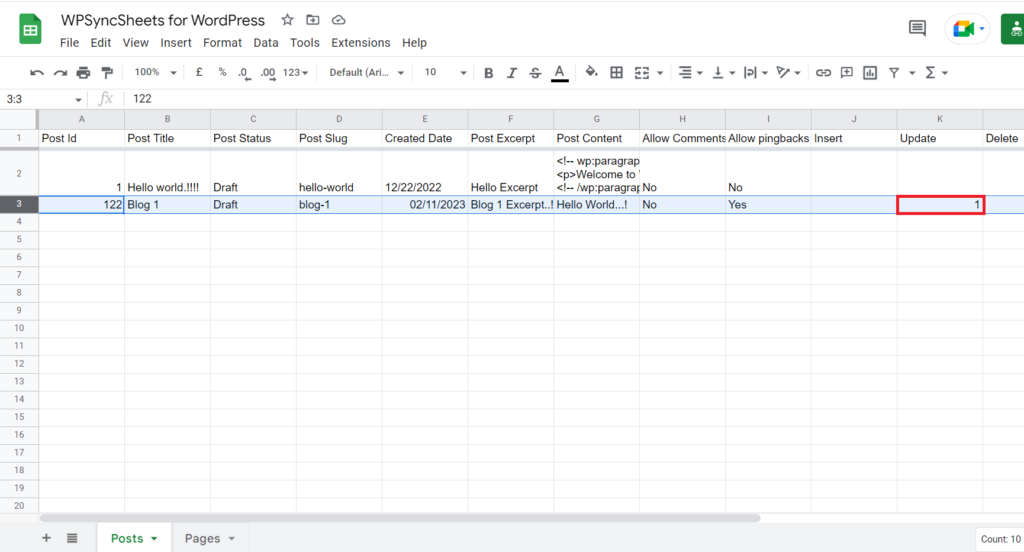Open the font size dropdown

[445, 73]
